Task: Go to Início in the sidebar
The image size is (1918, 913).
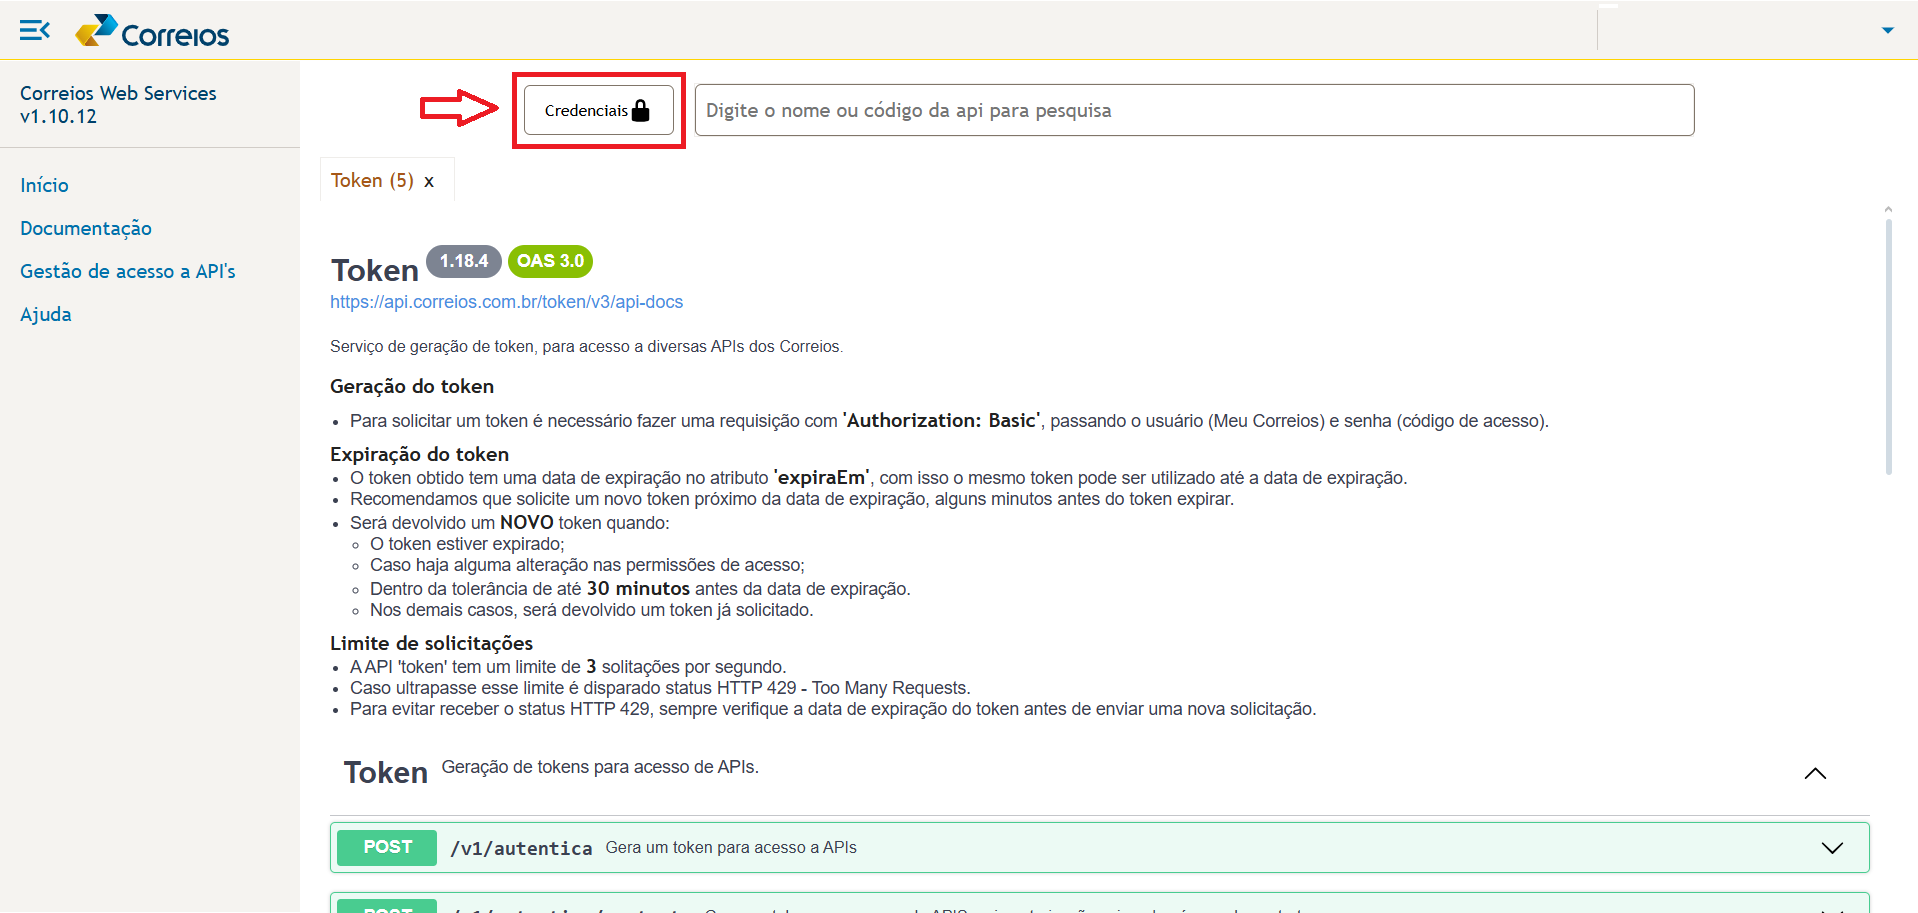Action: click(x=44, y=185)
